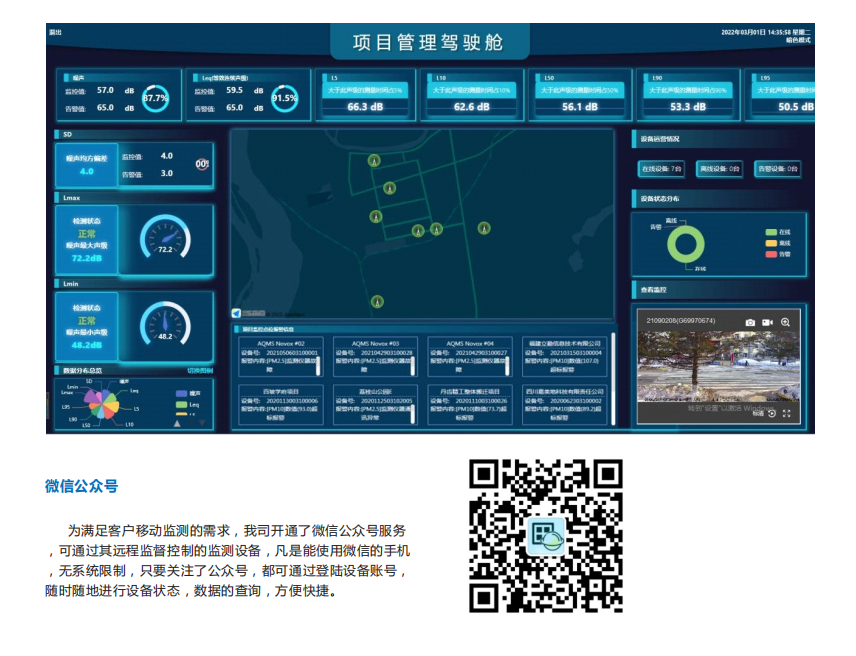Click the 87.7% ring gauge
The height and width of the screenshot is (656, 856).
pyautogui.click(x=156, y=98)
